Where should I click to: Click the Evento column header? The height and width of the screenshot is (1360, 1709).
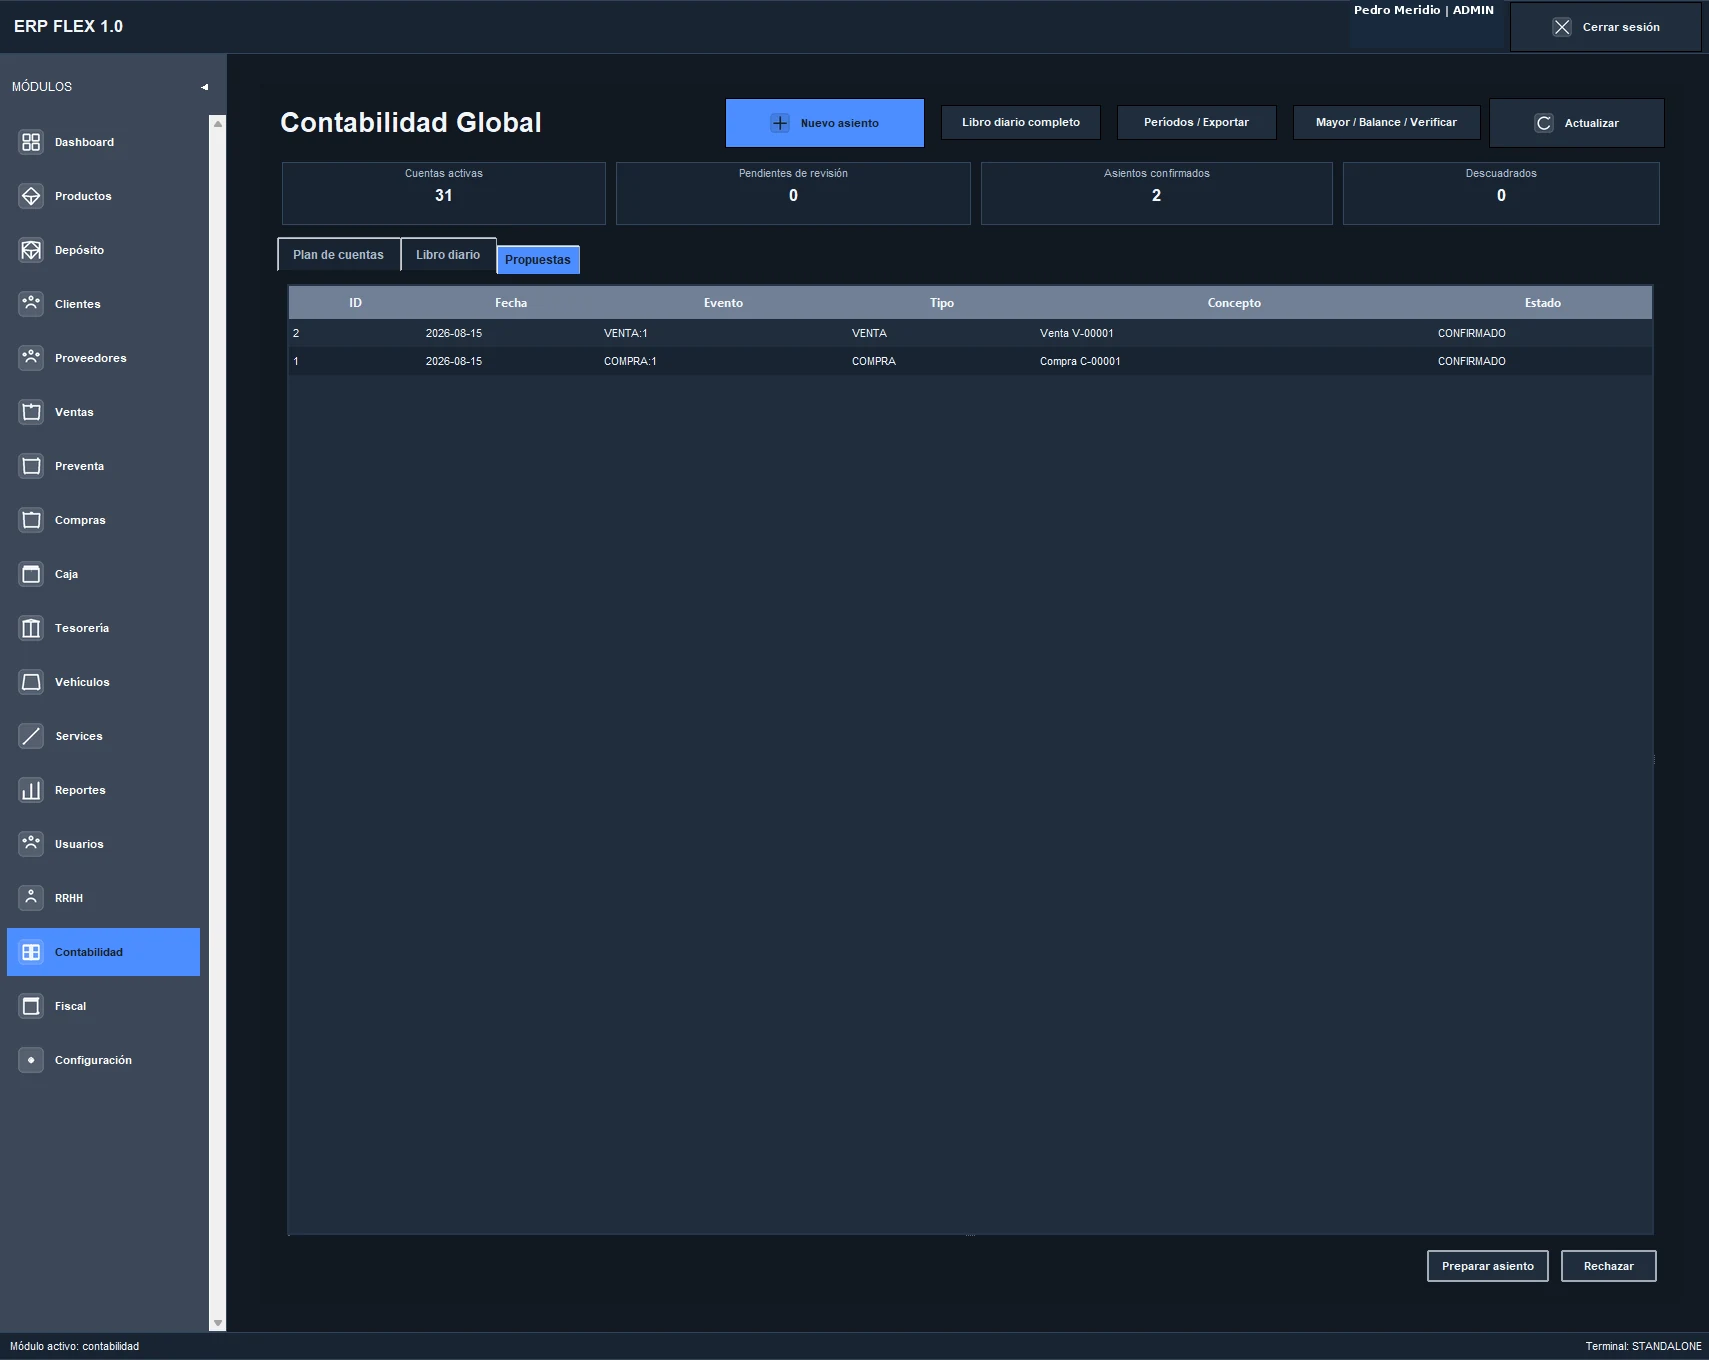(723, 303)
